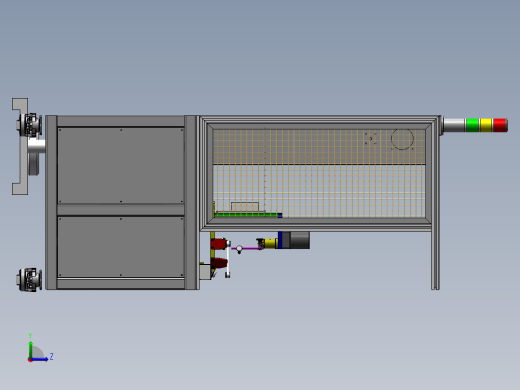Select the lower-left caster wheel
Image resolution: width=520 pixels, height=390 pixels.
[29, 280]
